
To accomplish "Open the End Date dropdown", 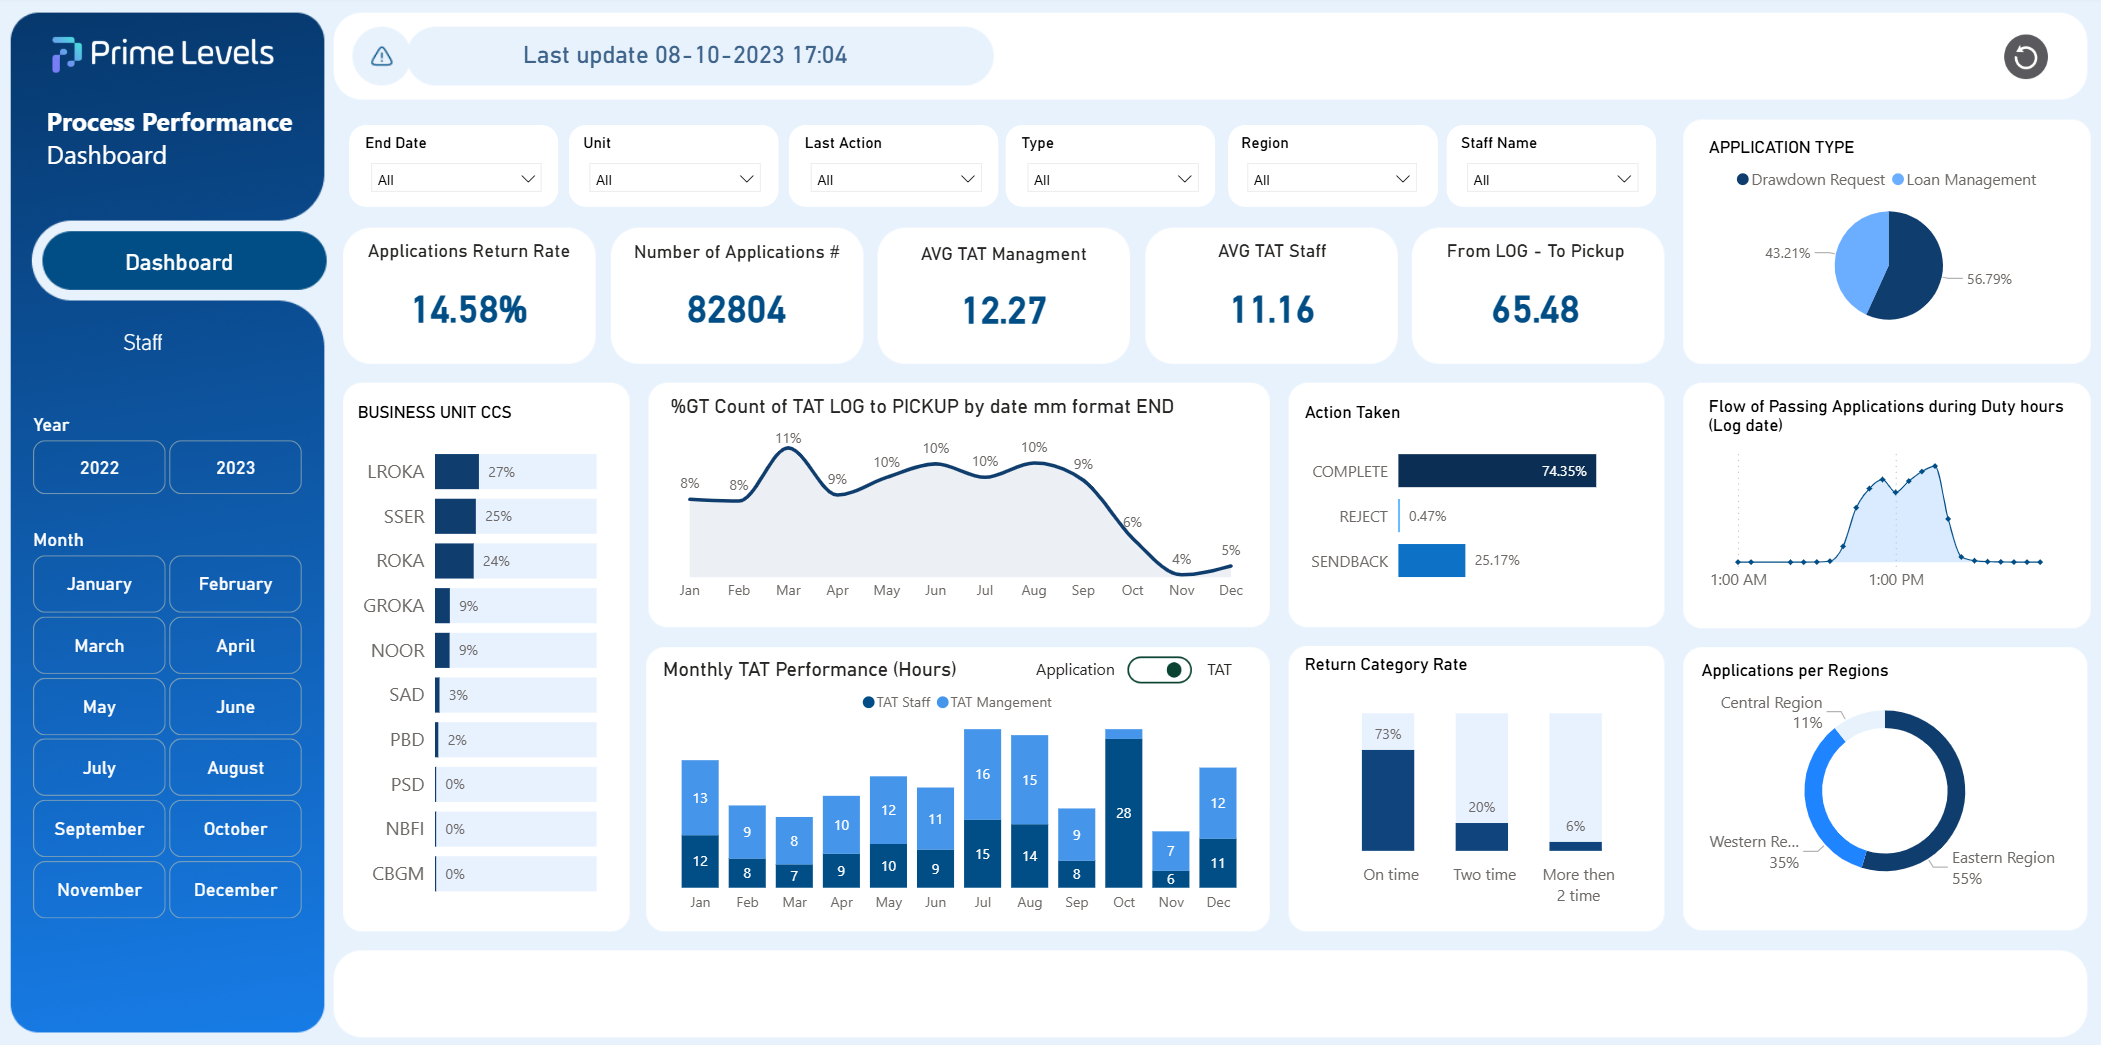I will click(x=455, y=179).
